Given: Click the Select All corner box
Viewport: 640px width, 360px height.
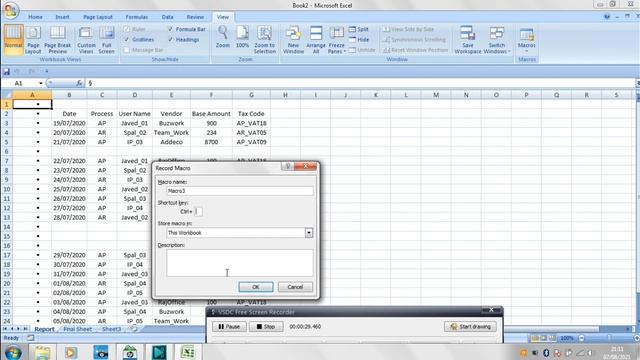Looking at the screenshot, I should click(x=7, y=95).
